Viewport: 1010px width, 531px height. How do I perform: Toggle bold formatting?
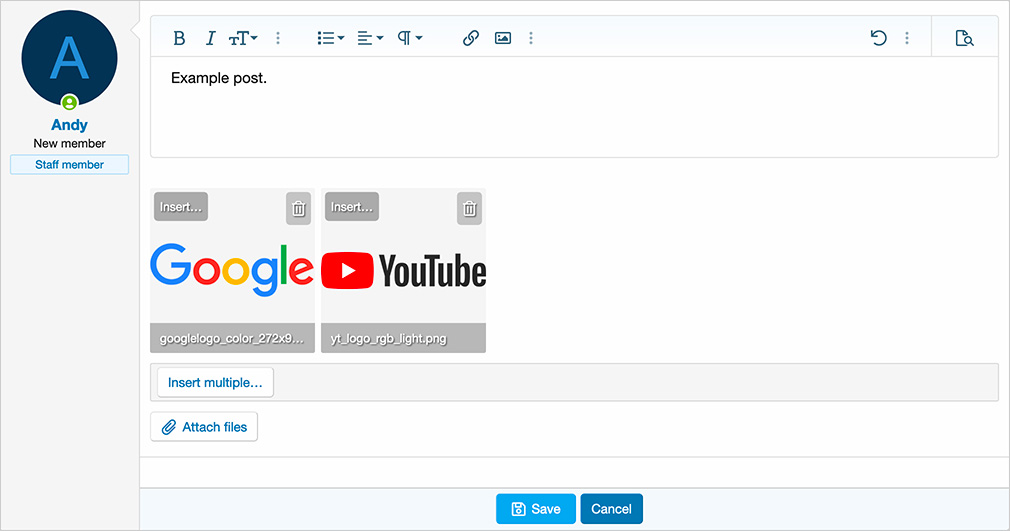coord(179,39)
